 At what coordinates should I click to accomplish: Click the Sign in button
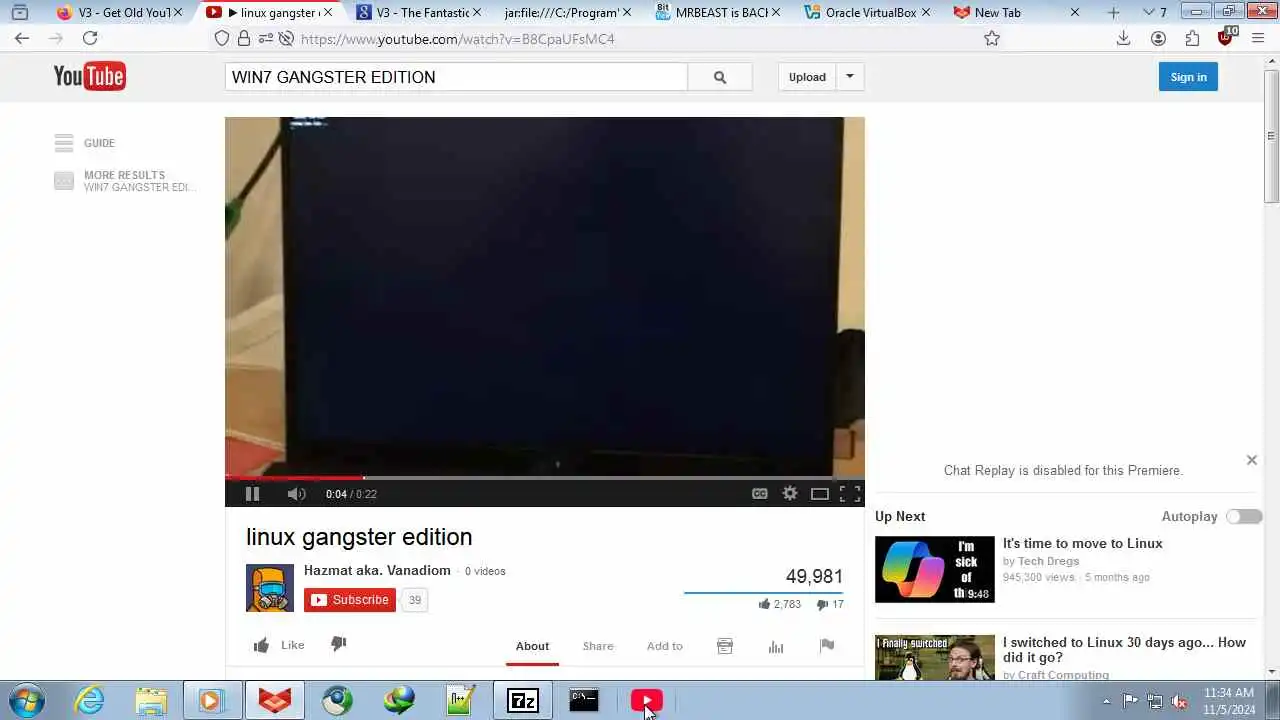tap(1188, 77)
